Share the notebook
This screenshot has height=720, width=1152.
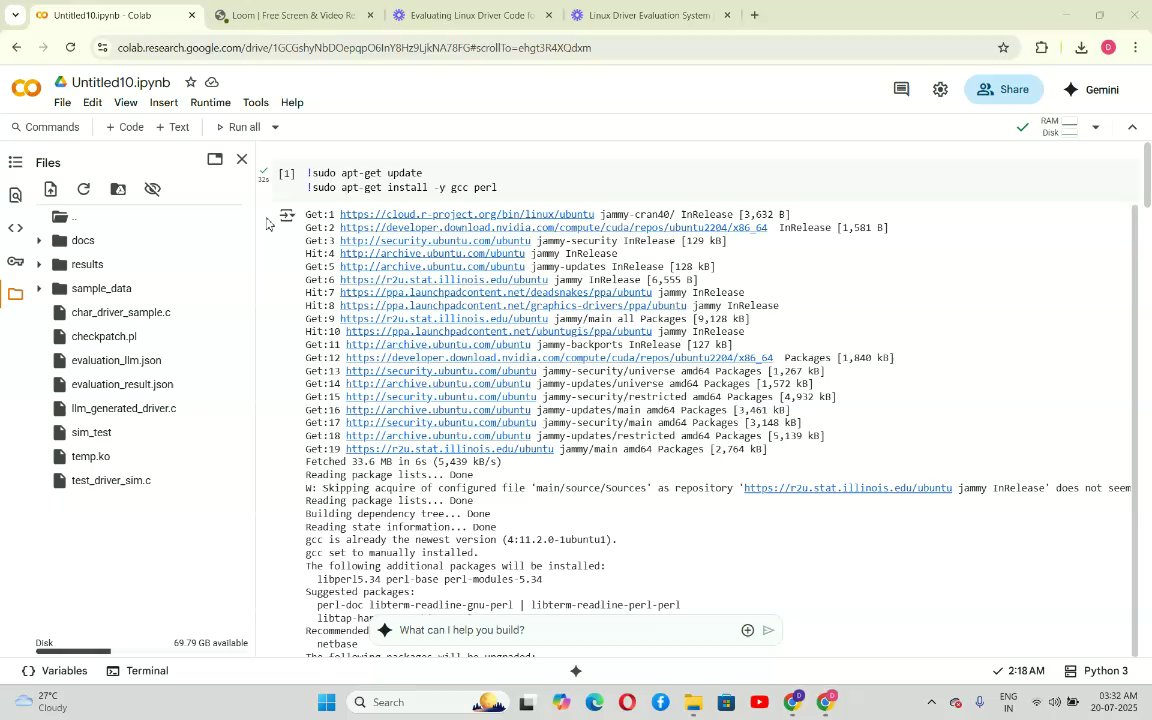[1003, 90]
